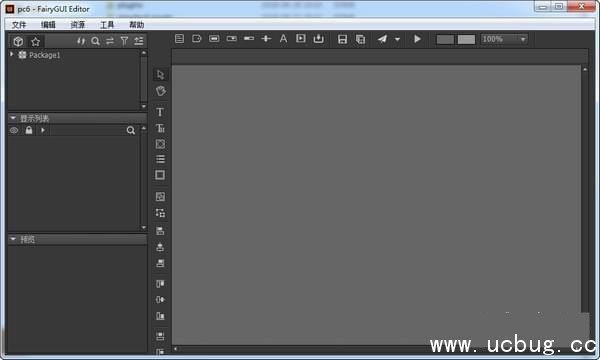
Task: Click library panel scrollbar down arrow
Action: click(144, 106)
